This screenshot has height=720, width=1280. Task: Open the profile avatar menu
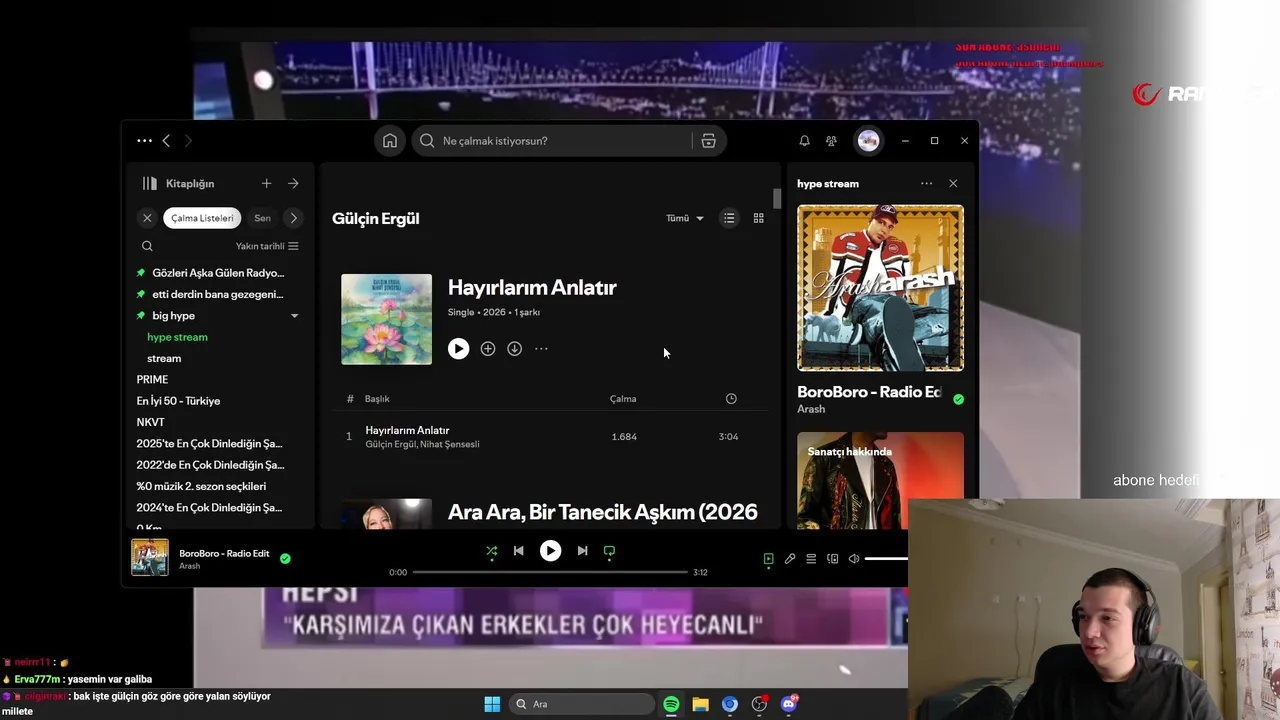[868, 141]
